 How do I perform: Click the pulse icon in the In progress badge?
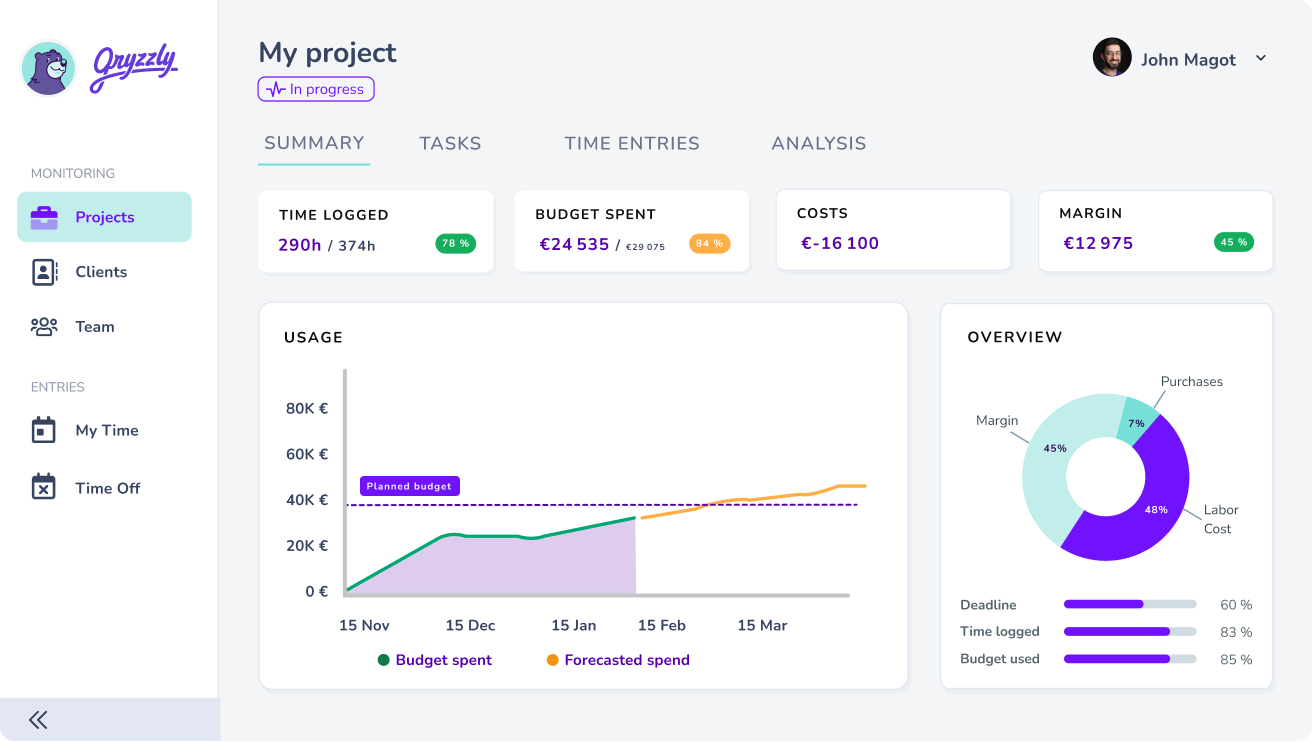click(x=275, y=89)
